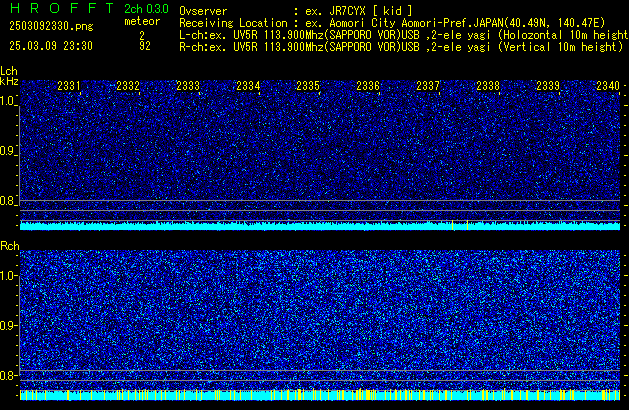
Task: Select the value 92 under meteor
Action: click(x=145, y=46)
